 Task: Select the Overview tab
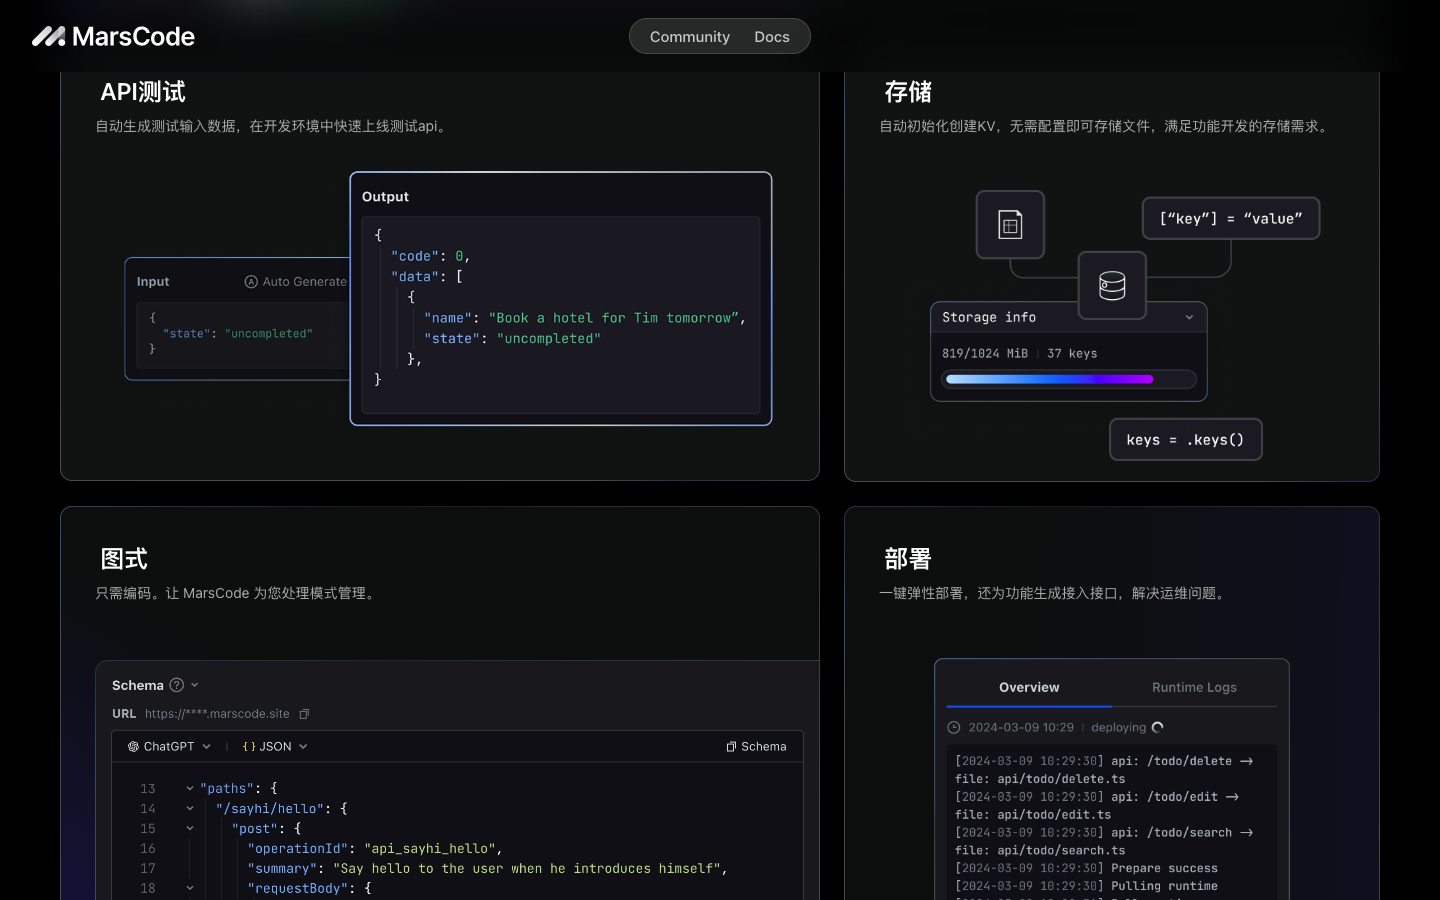1029,687
